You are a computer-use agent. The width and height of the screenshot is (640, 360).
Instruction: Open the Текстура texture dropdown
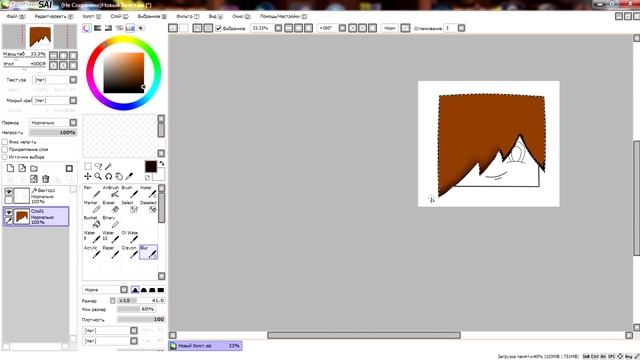click(73, 80)
